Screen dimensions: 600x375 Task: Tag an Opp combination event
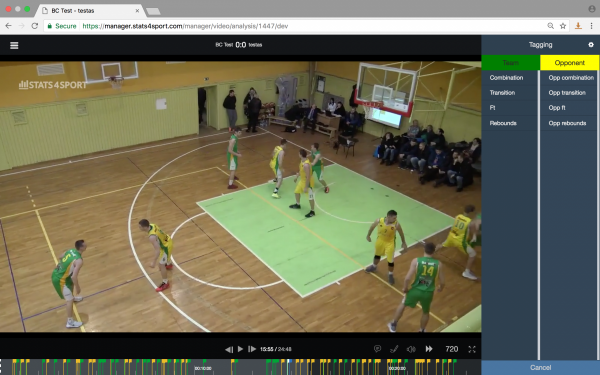point(569,78)
